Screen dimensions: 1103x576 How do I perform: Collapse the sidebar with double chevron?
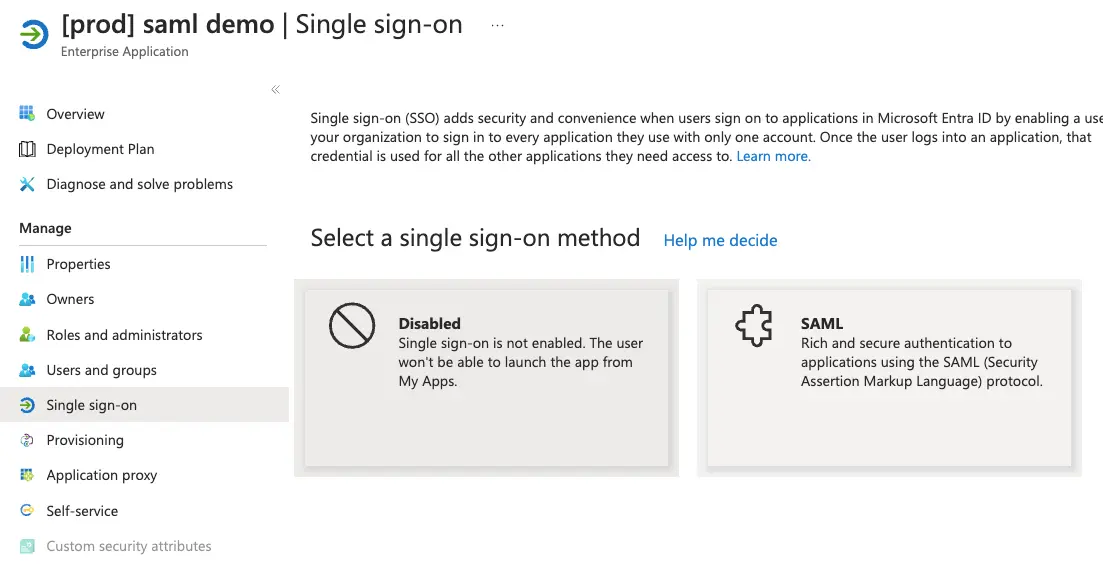tap(275, 90)
